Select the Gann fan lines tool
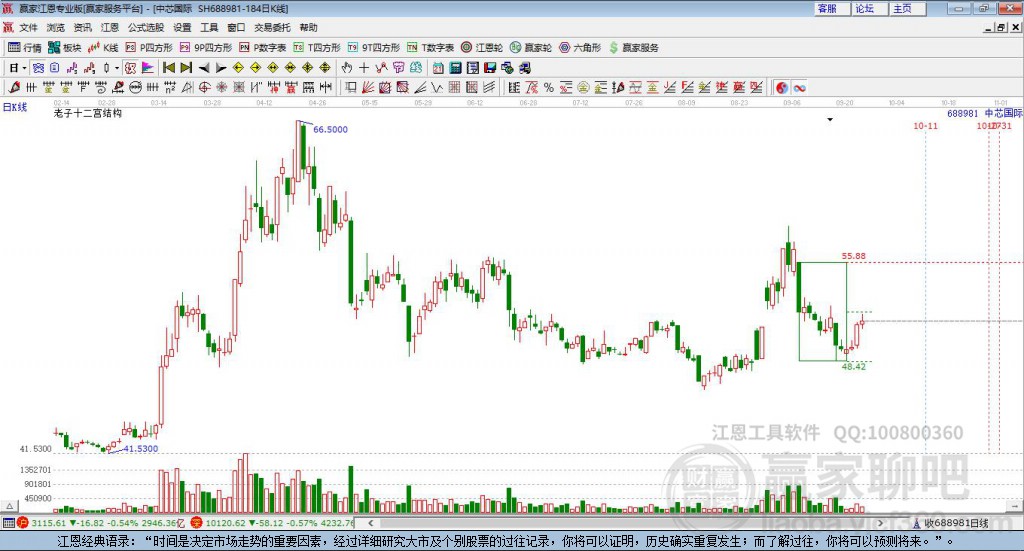The height and width of the screenshot is (551, 1024). (x=368, y=87)
